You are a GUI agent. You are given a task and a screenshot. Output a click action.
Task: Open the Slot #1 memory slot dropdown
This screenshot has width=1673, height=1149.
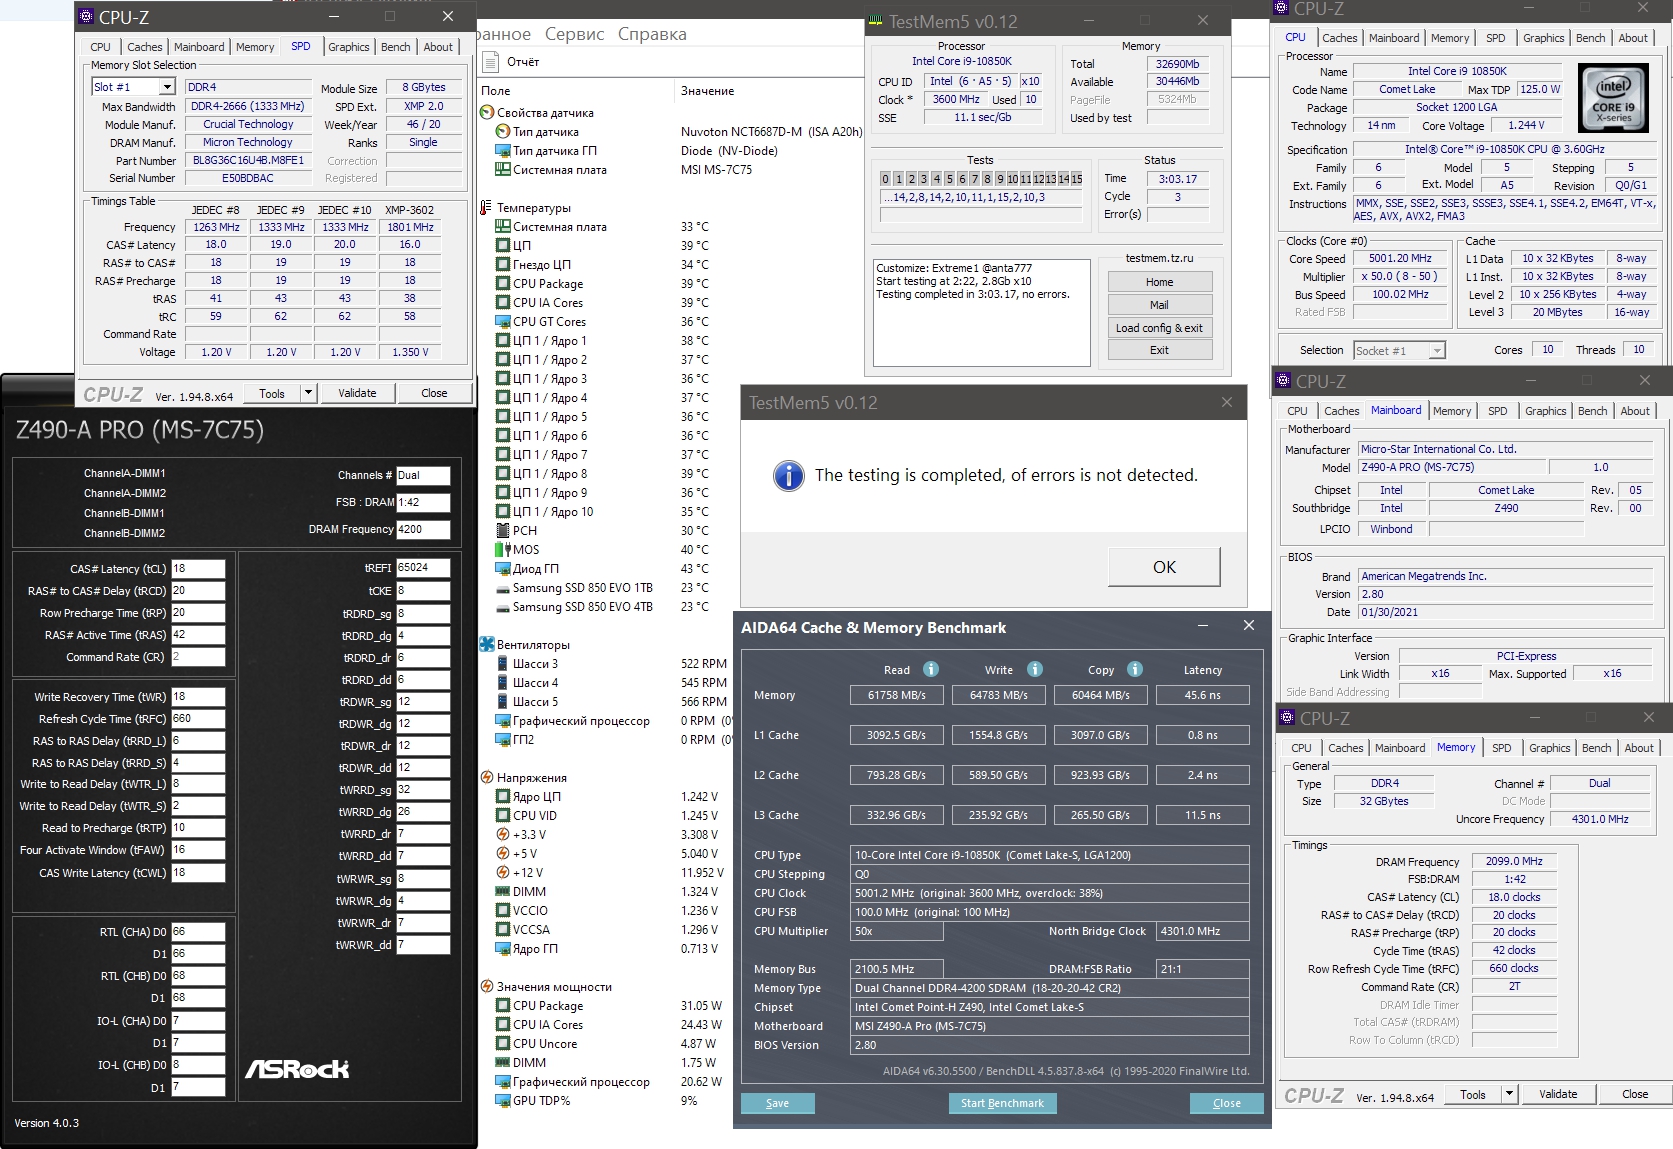click(x=167, y=88)
